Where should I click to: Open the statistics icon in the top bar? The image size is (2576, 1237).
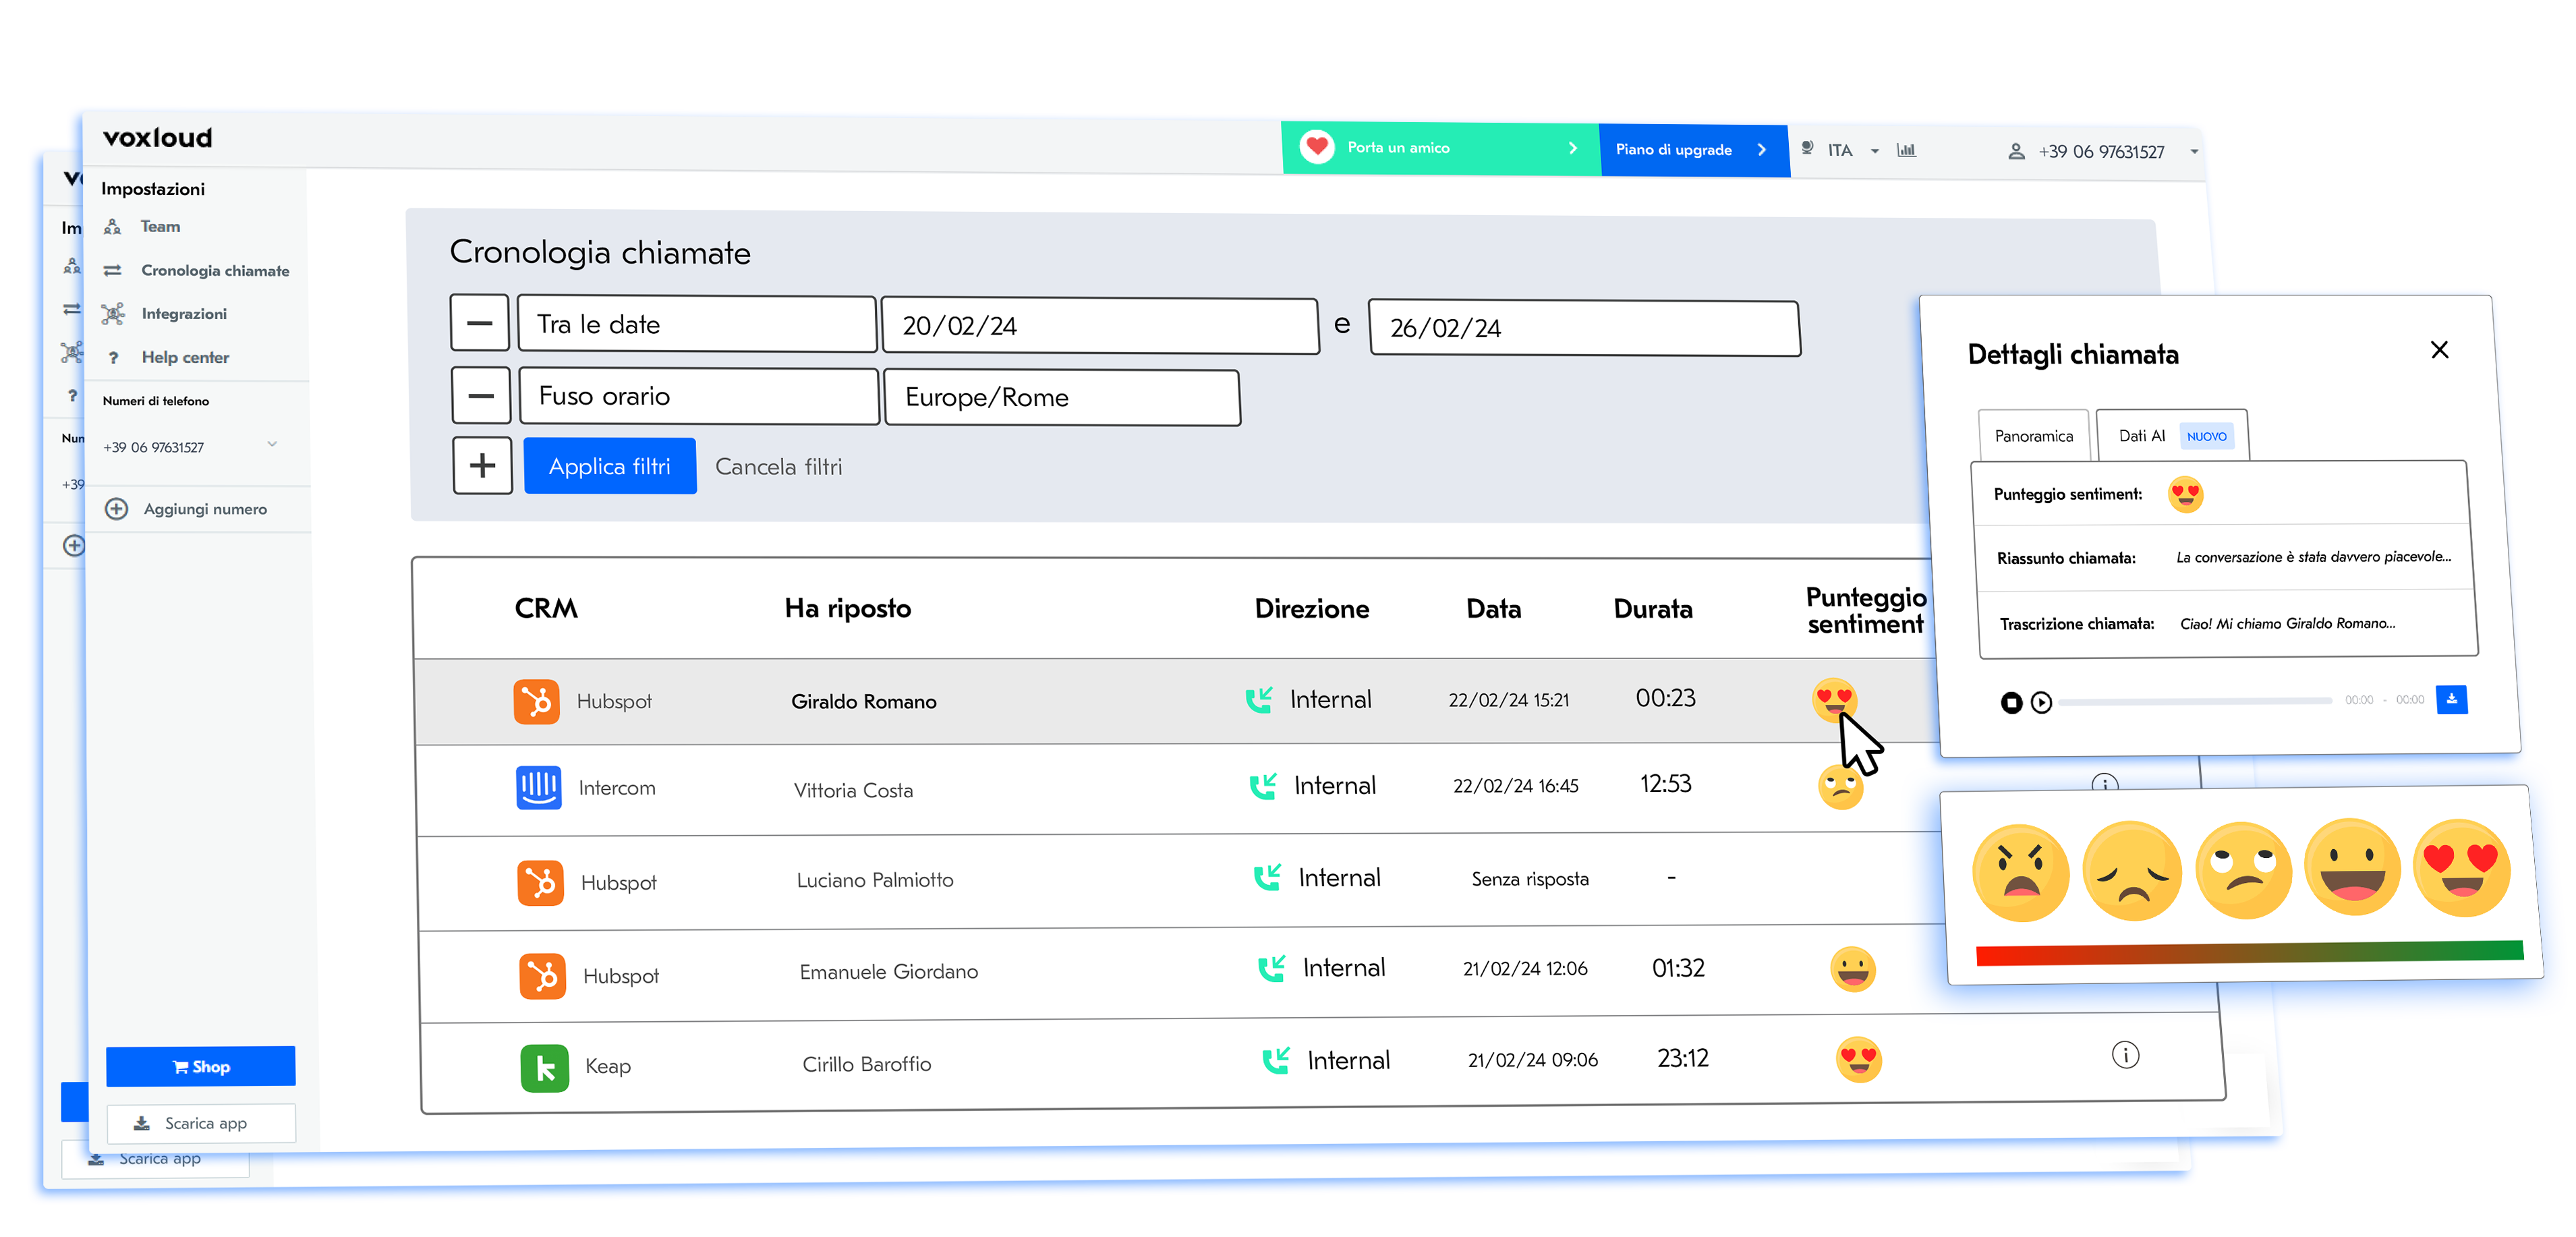click(x=1907, y=150)
